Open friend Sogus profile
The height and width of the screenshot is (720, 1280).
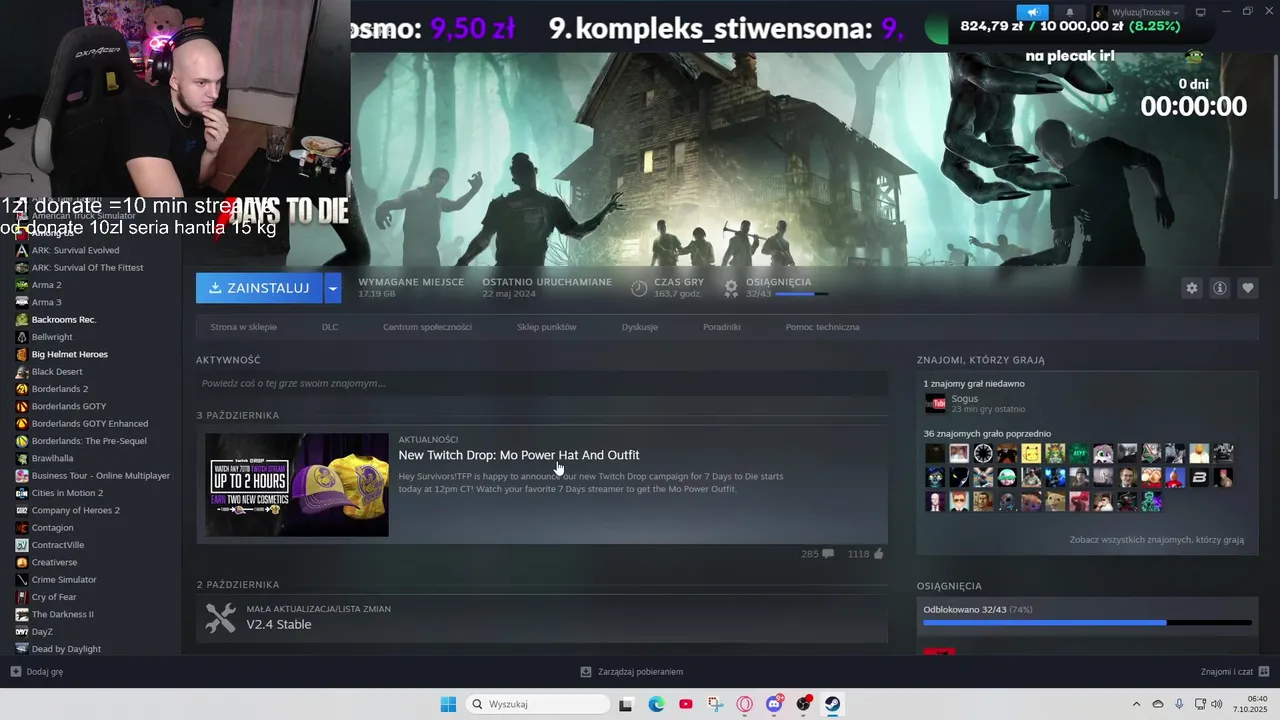(965, 399)
